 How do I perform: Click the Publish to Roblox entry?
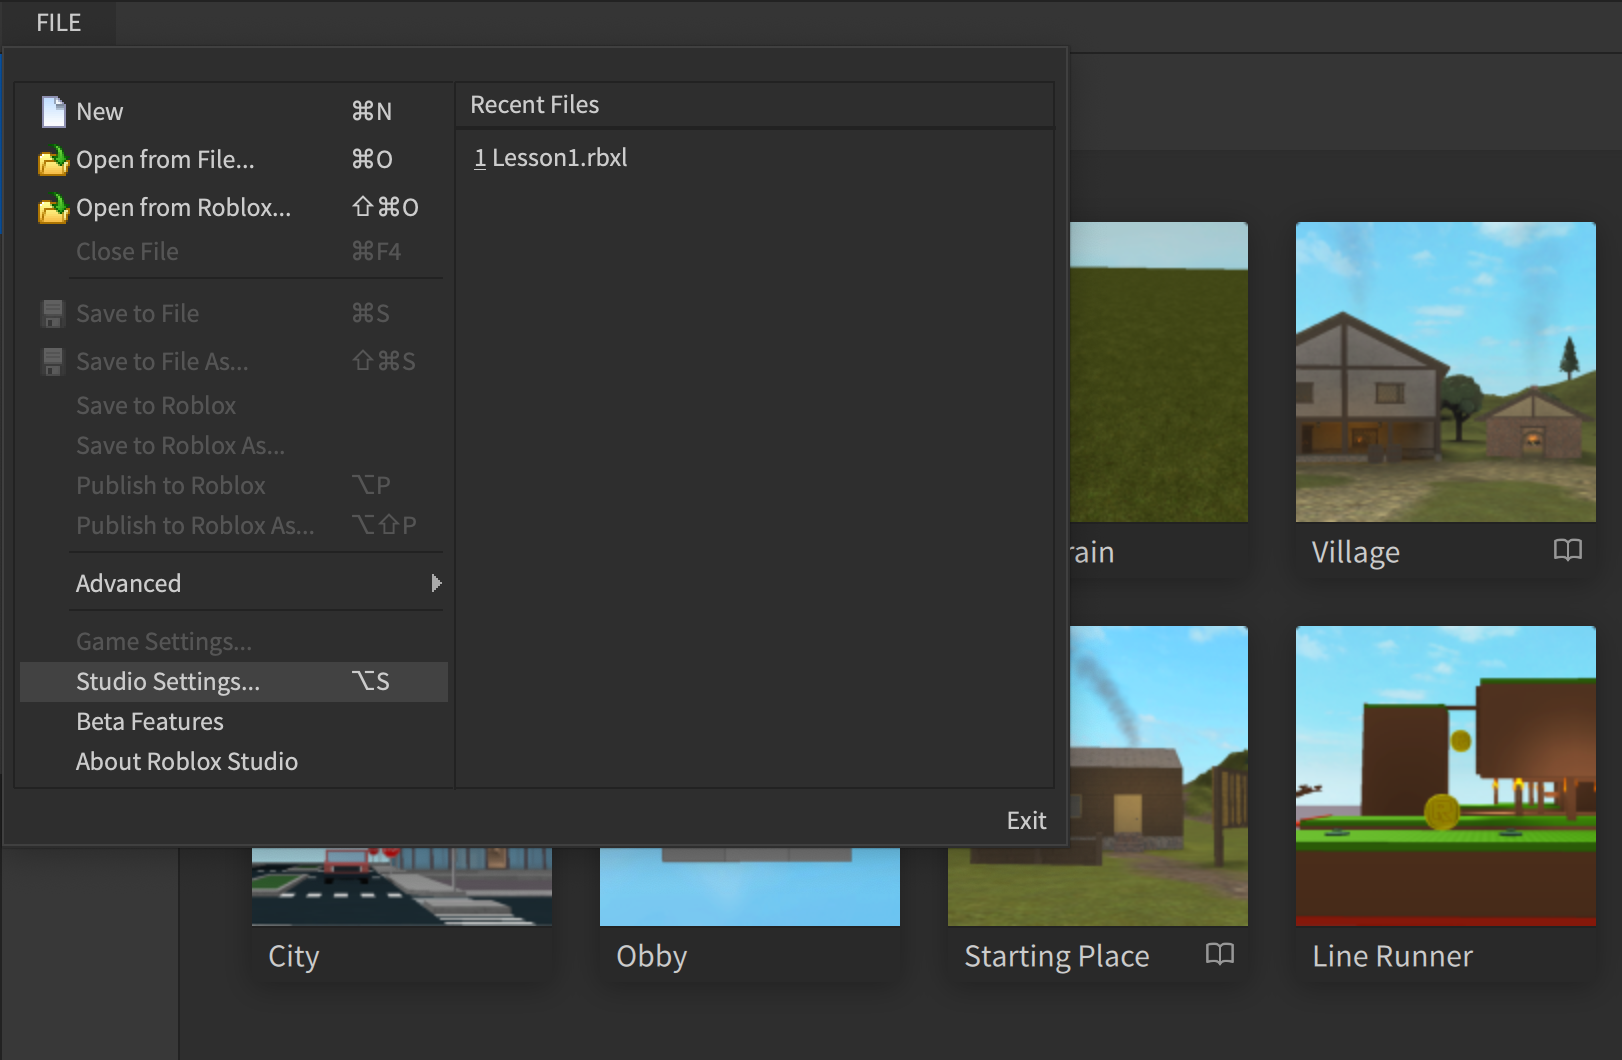234,485
